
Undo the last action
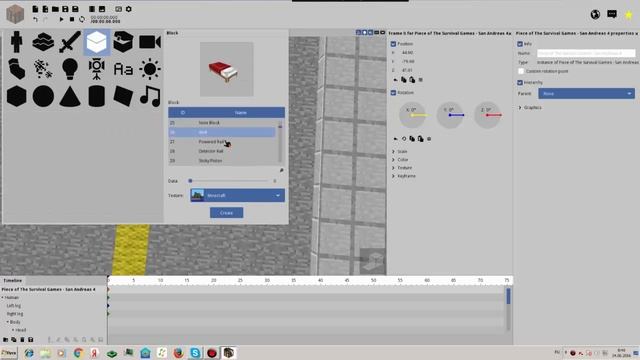[x=36, y=19]
